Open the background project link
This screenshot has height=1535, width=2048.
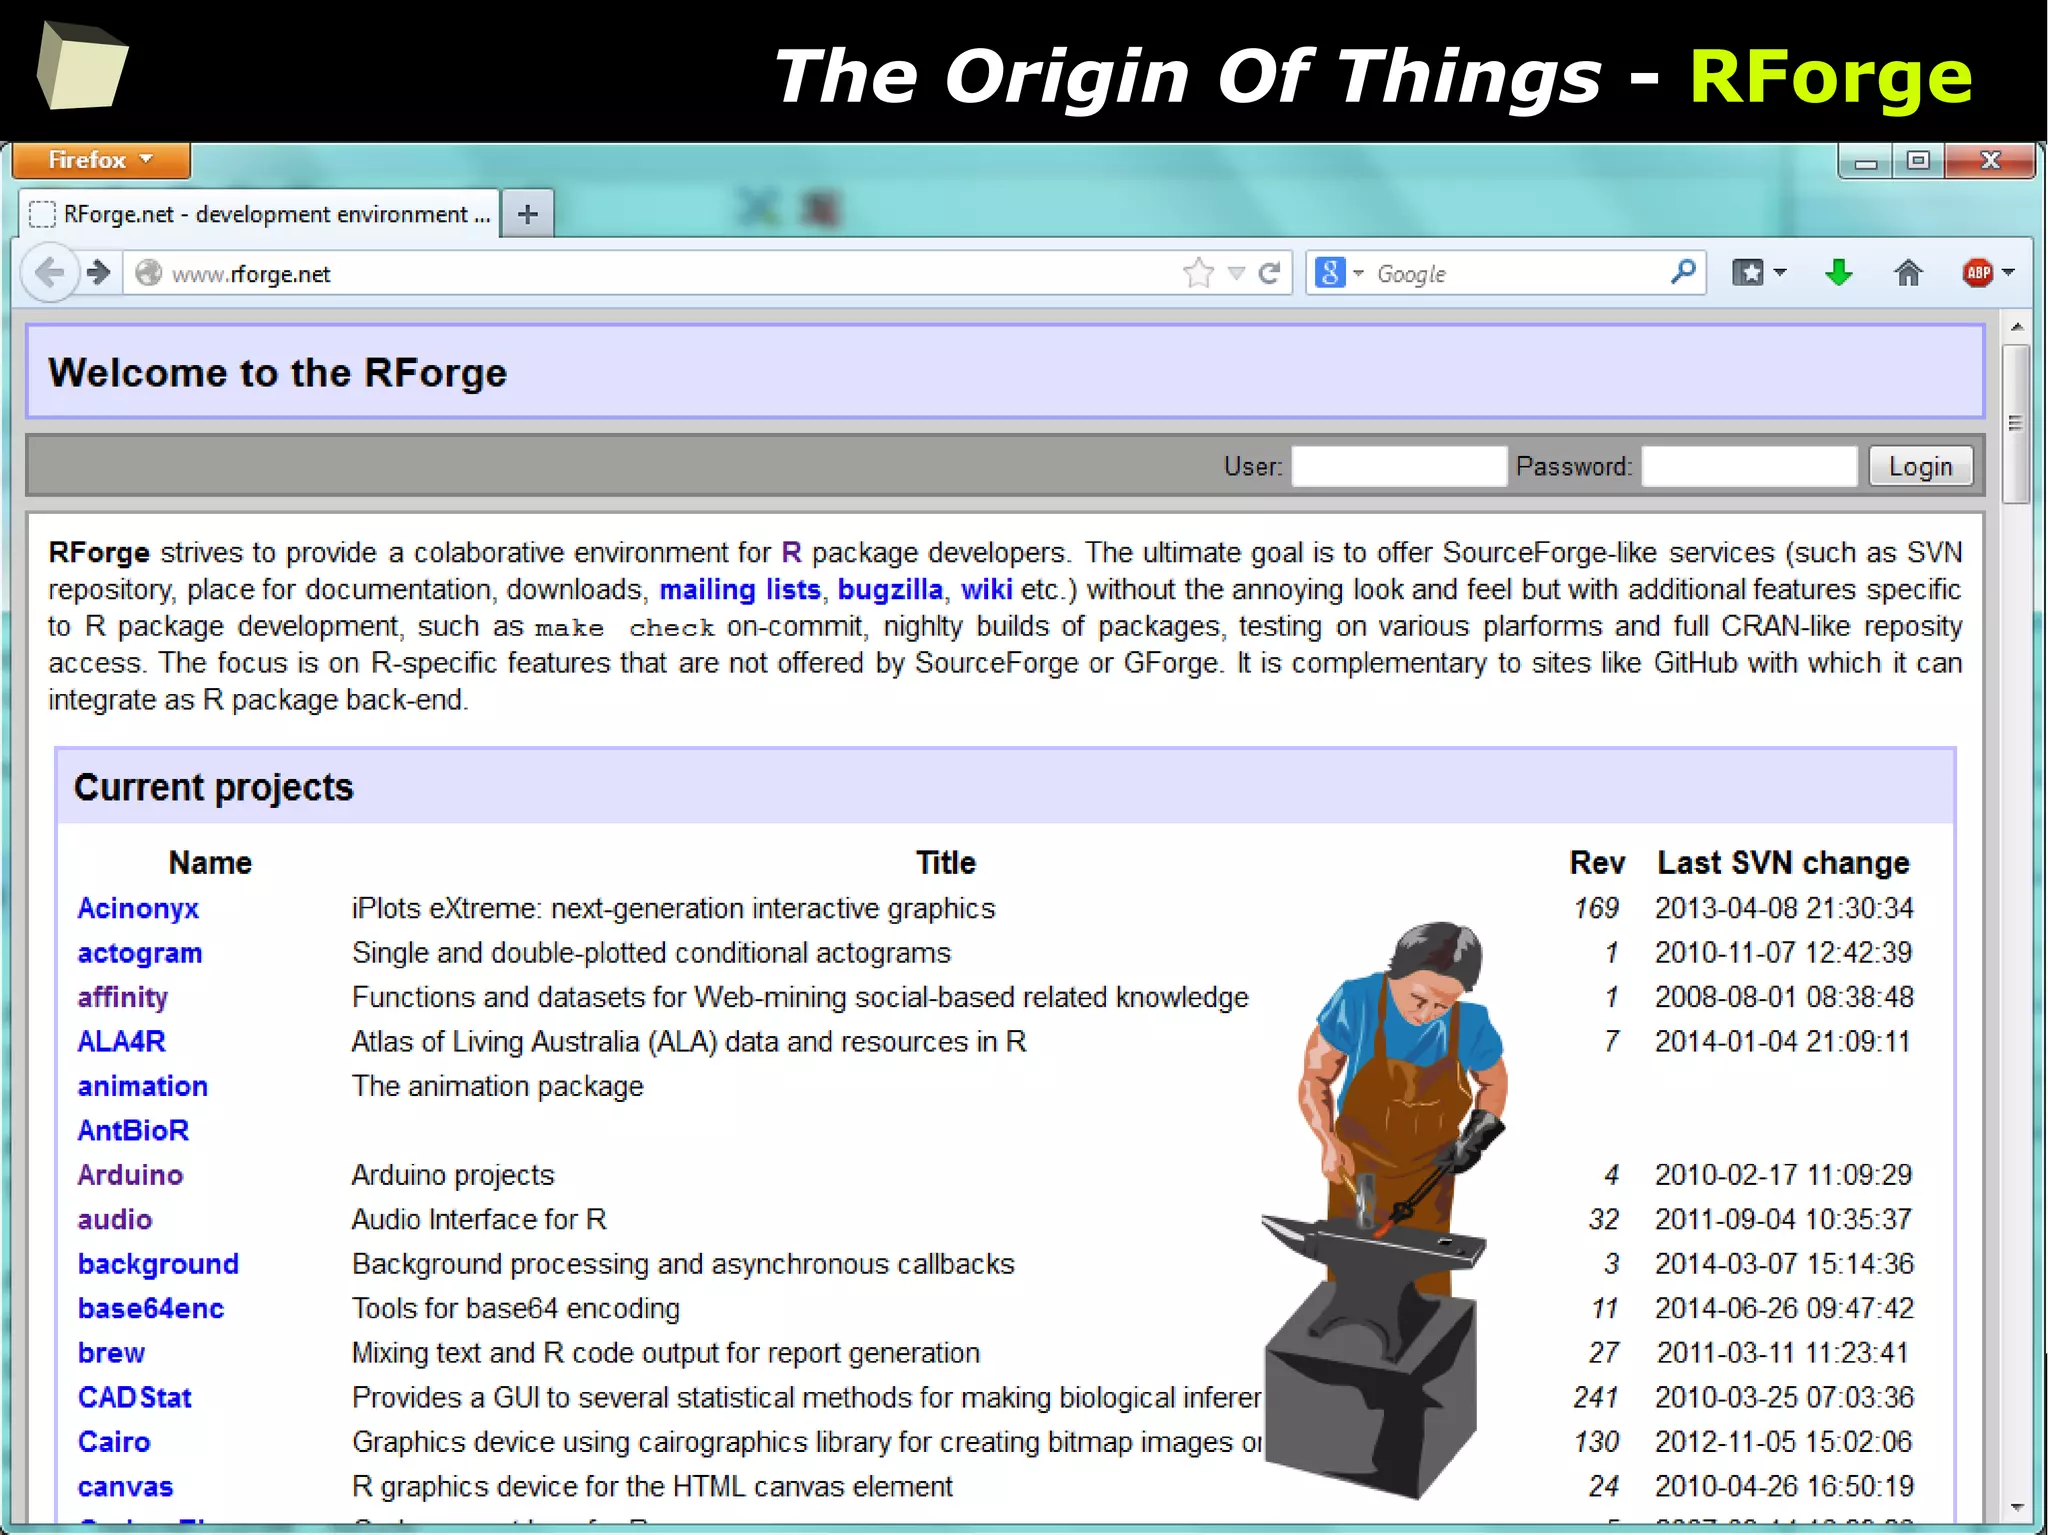(x=158, y=1263)
